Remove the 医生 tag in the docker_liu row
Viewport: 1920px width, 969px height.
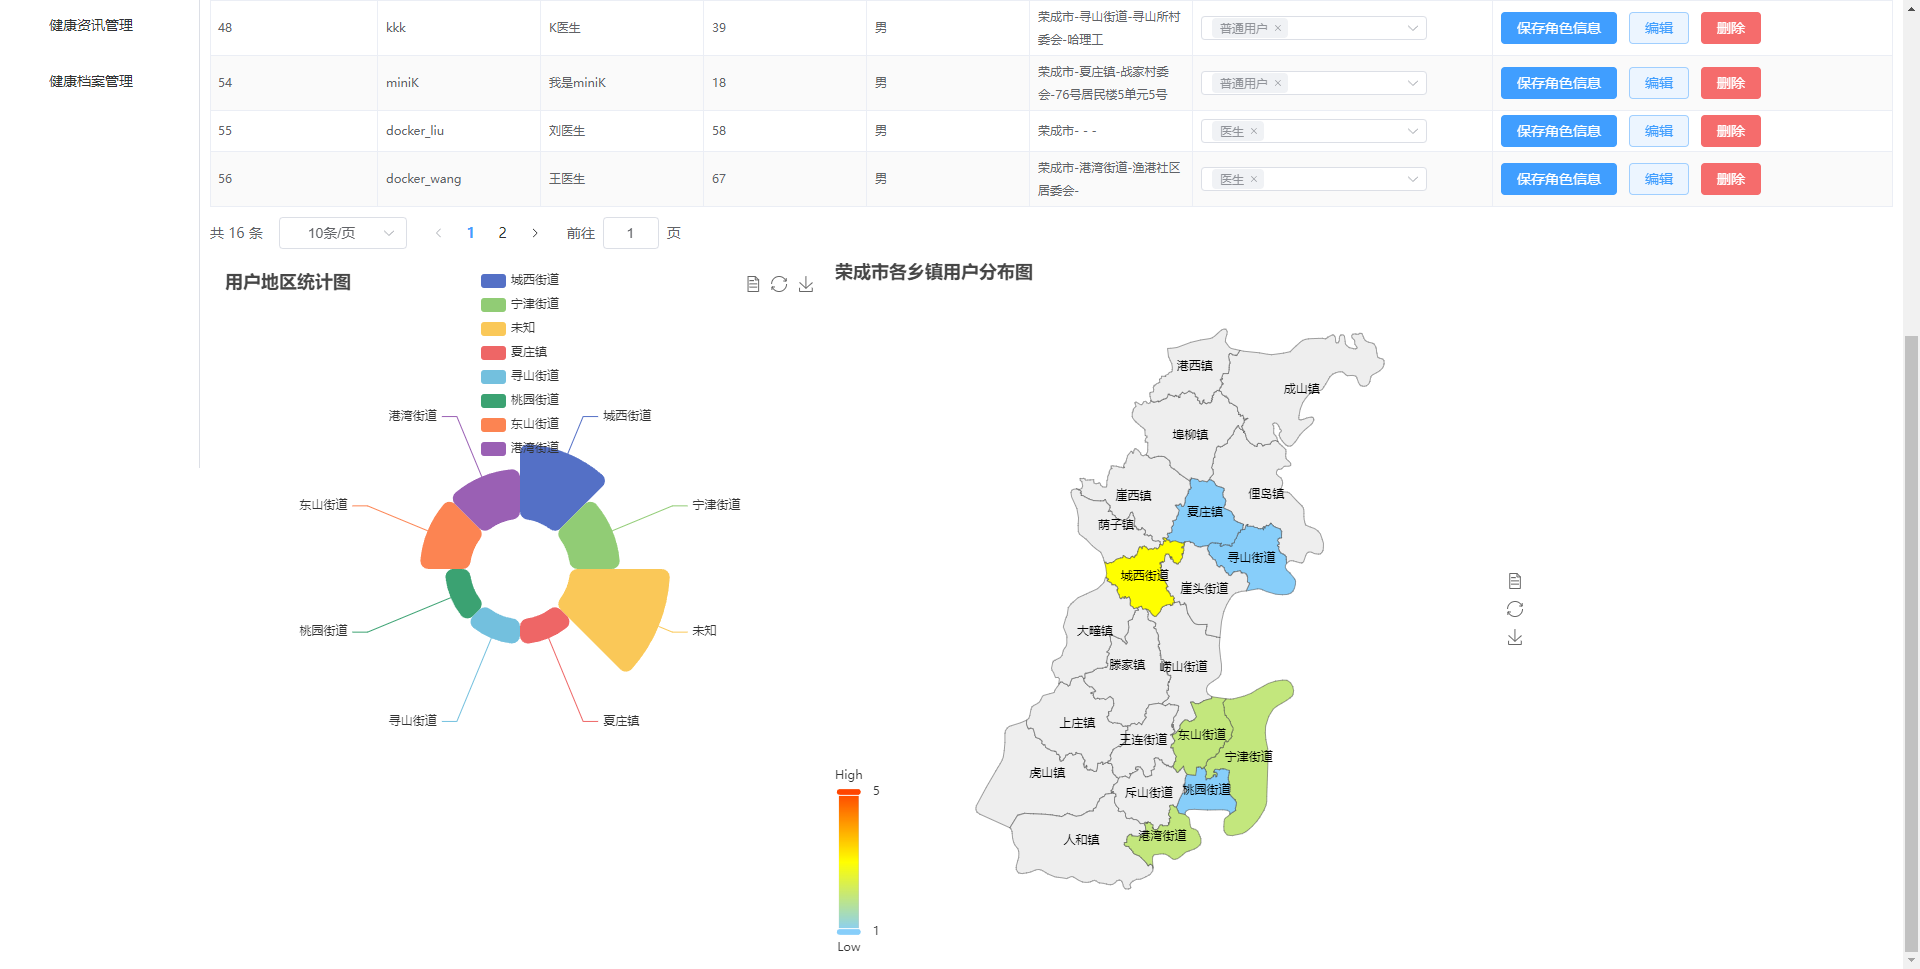[x=1254, y=131]
